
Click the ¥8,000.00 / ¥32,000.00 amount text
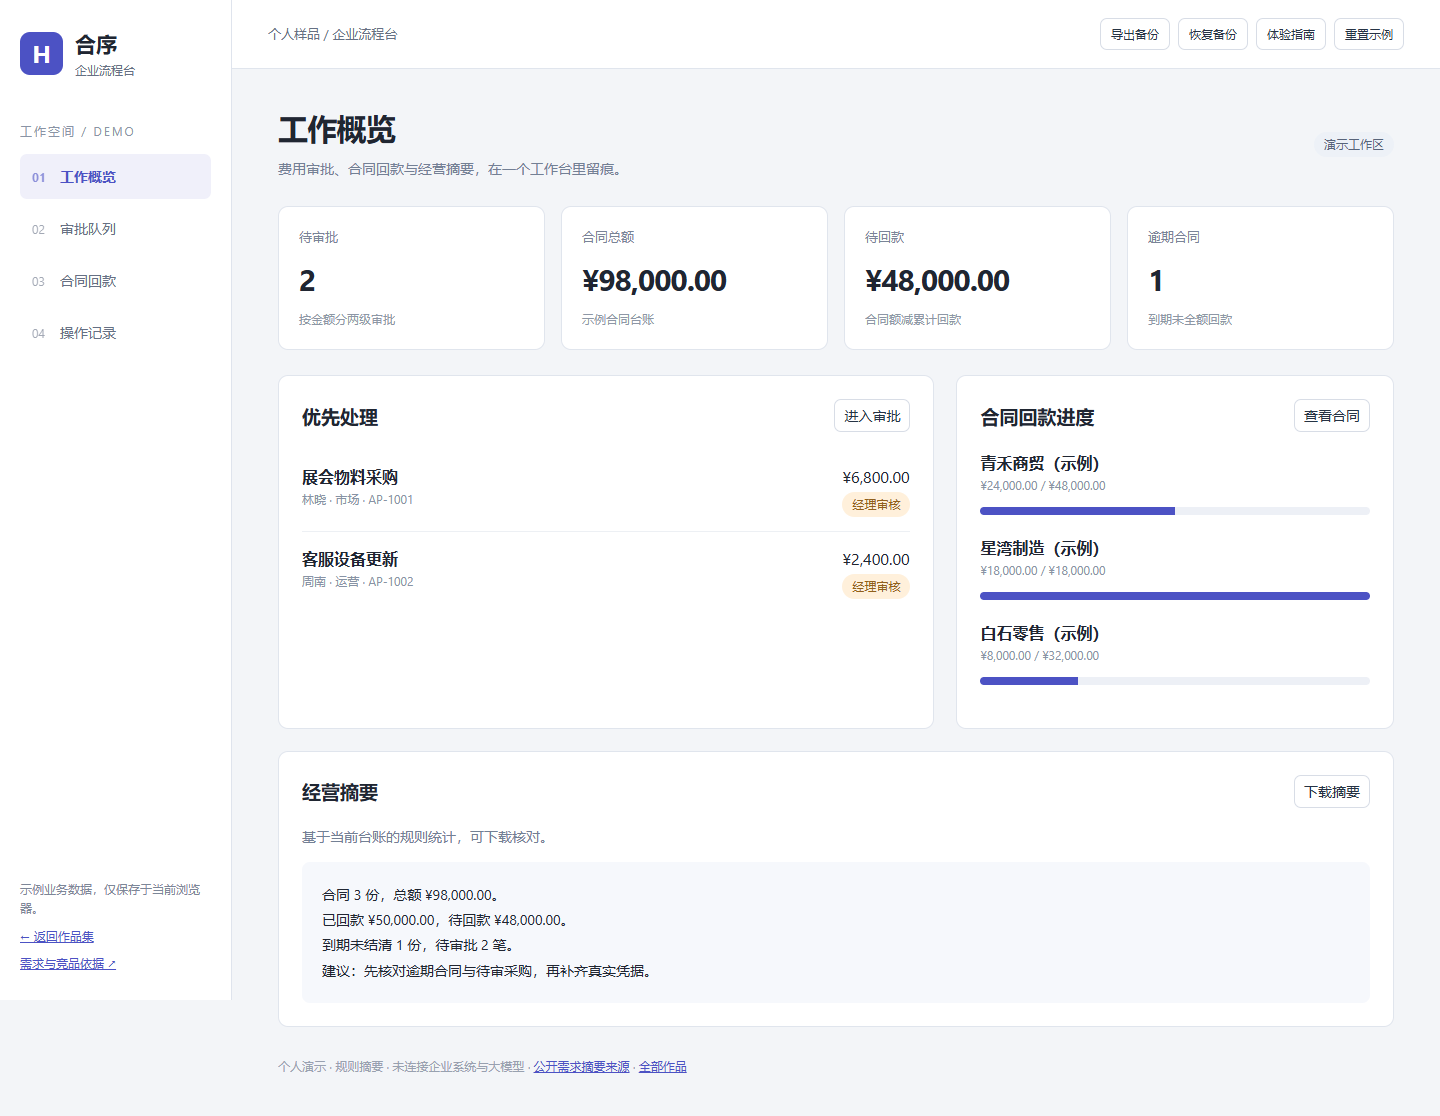click(x=1040, y=656)
